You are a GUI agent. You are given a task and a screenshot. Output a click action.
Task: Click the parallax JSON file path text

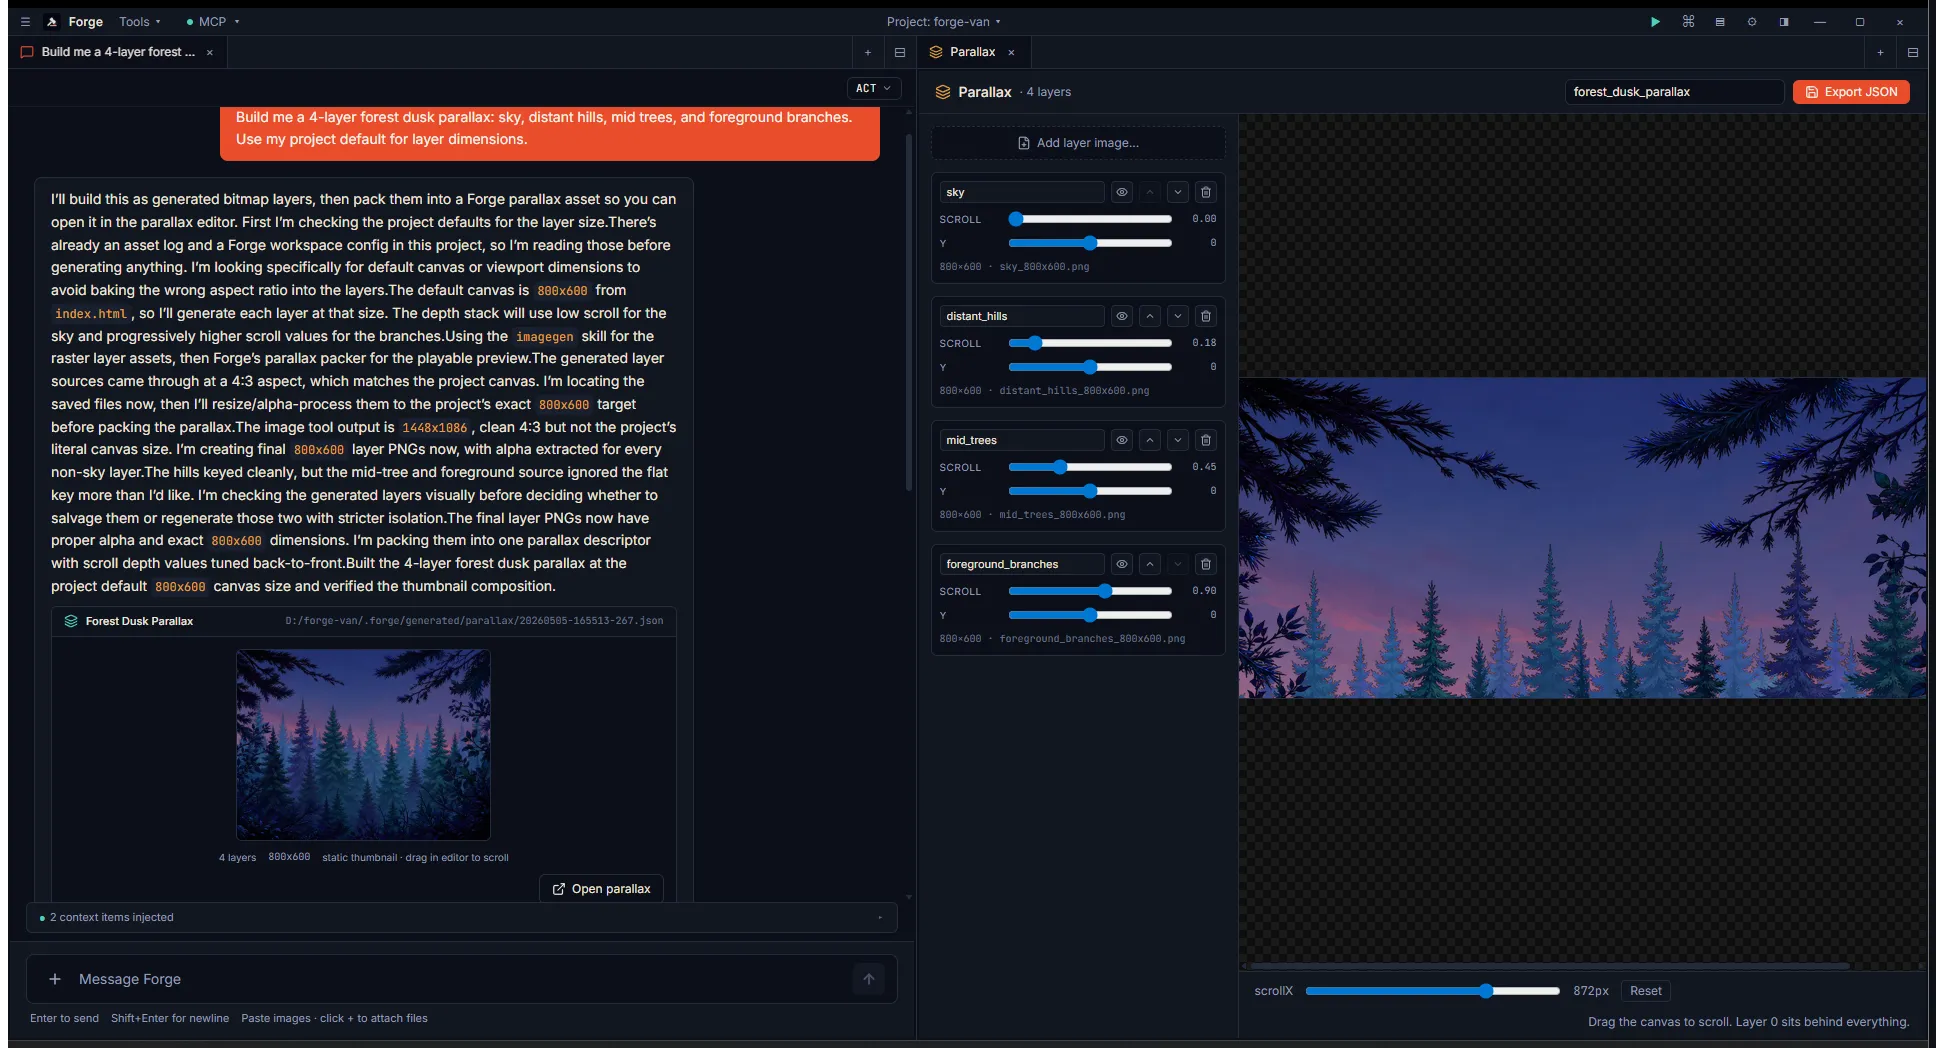[x=474, y=621]
